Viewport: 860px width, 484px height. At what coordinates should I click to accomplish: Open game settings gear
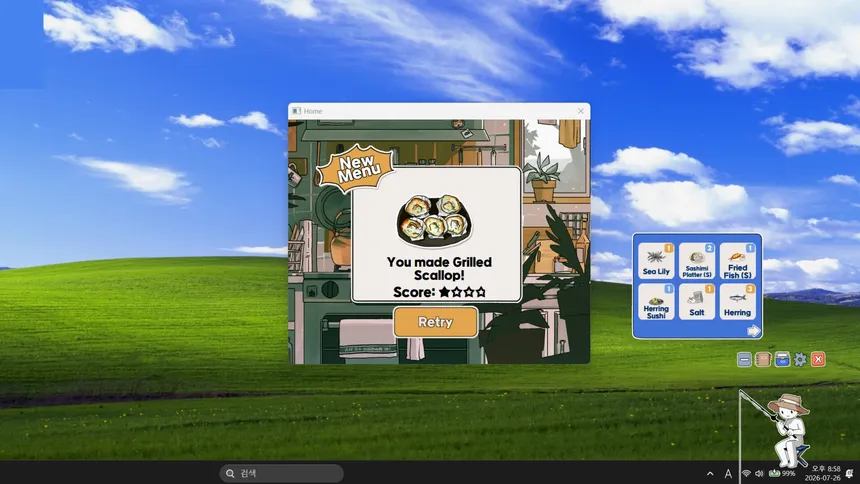[800, 359]
